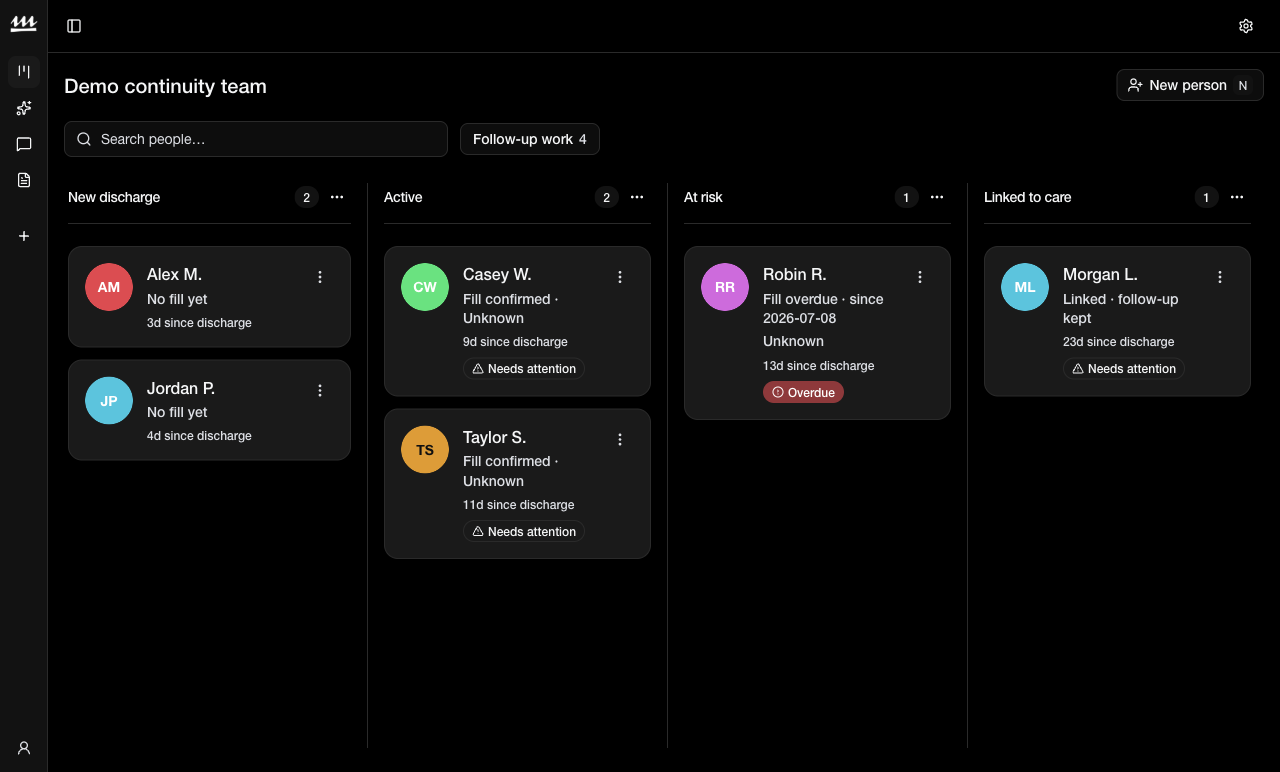Open the Robin R. card name

click(795, 274)
